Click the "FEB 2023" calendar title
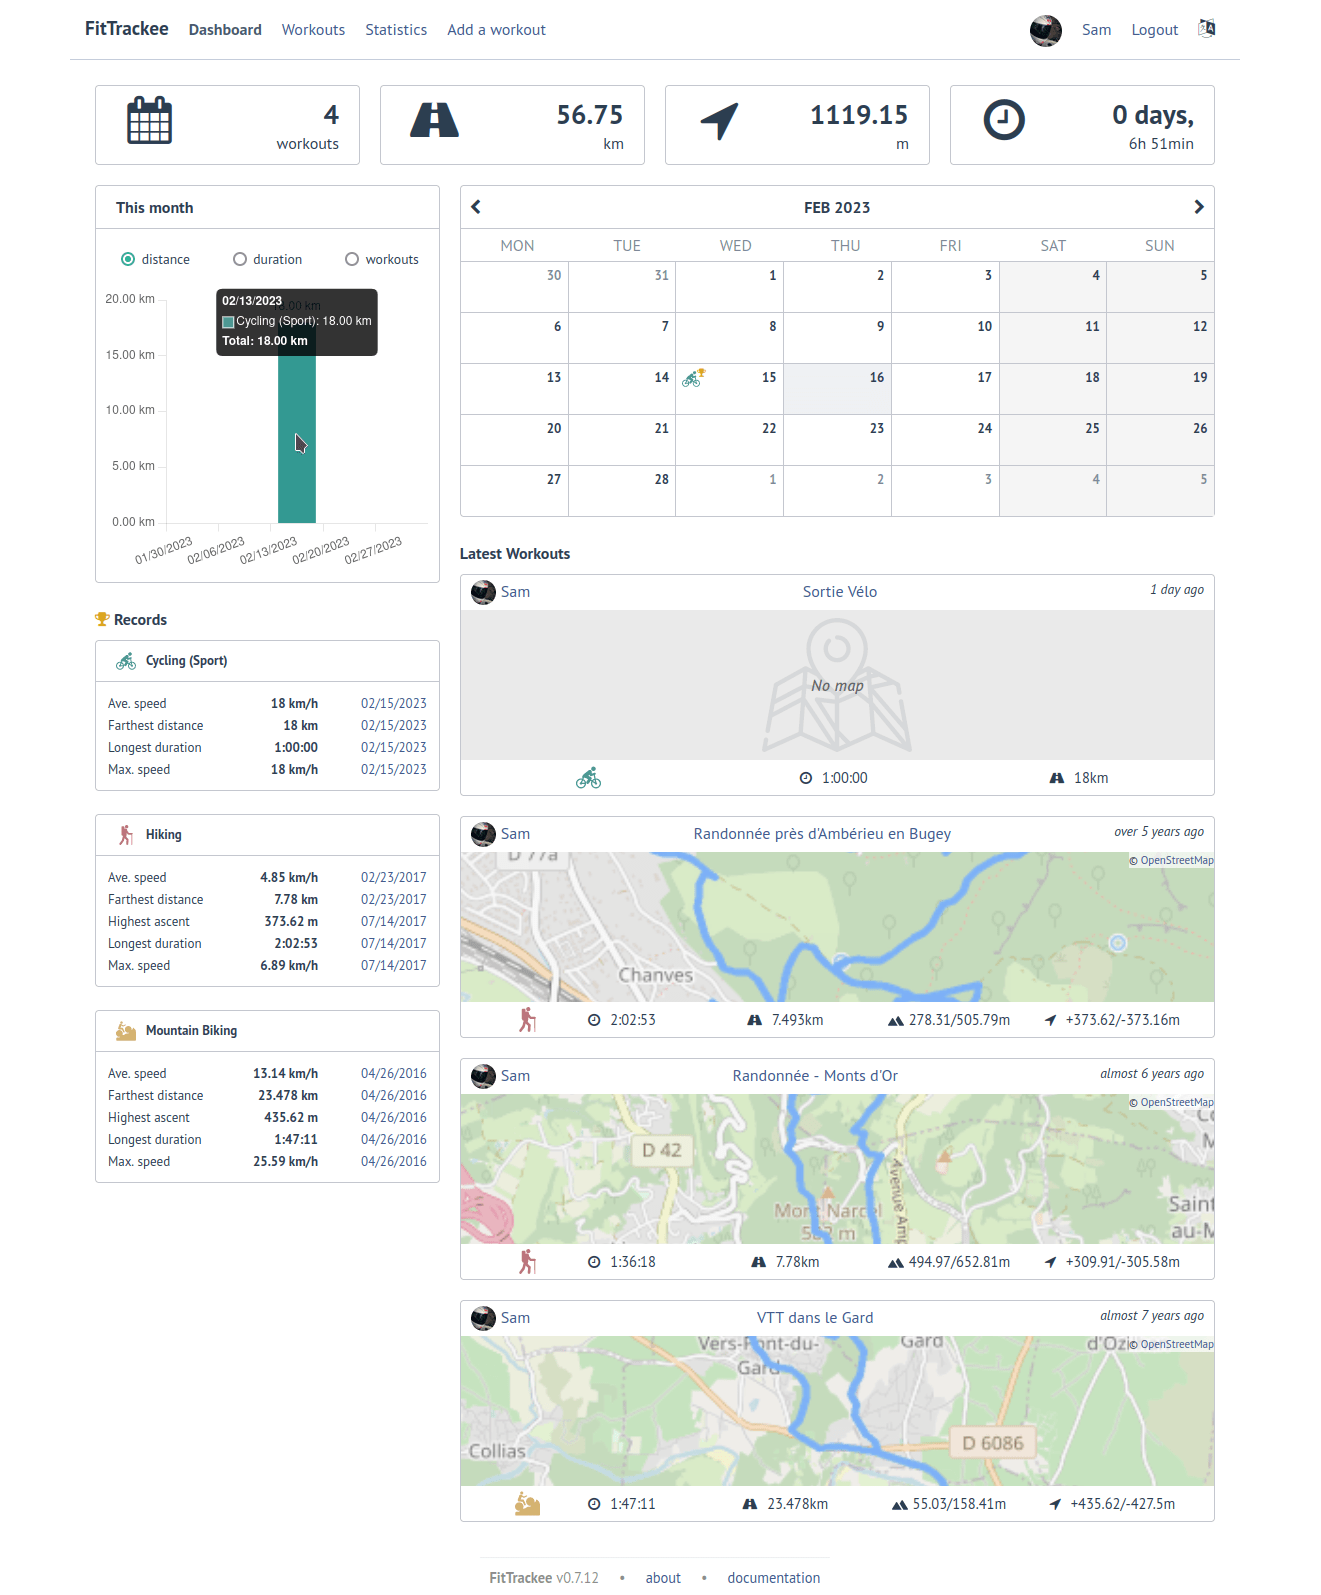Viewport: 1321px width, 1595px height. point(837,208)
